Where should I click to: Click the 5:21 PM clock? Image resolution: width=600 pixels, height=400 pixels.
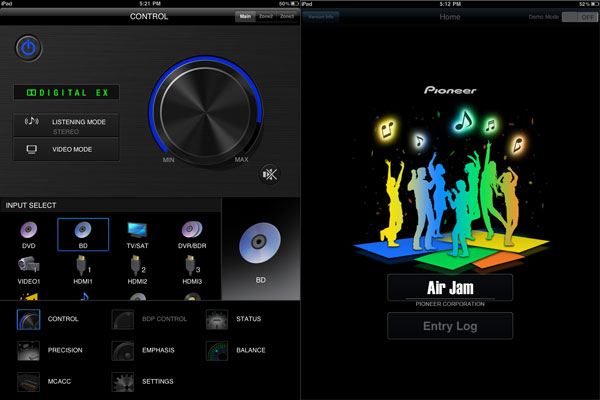[150, 3]
